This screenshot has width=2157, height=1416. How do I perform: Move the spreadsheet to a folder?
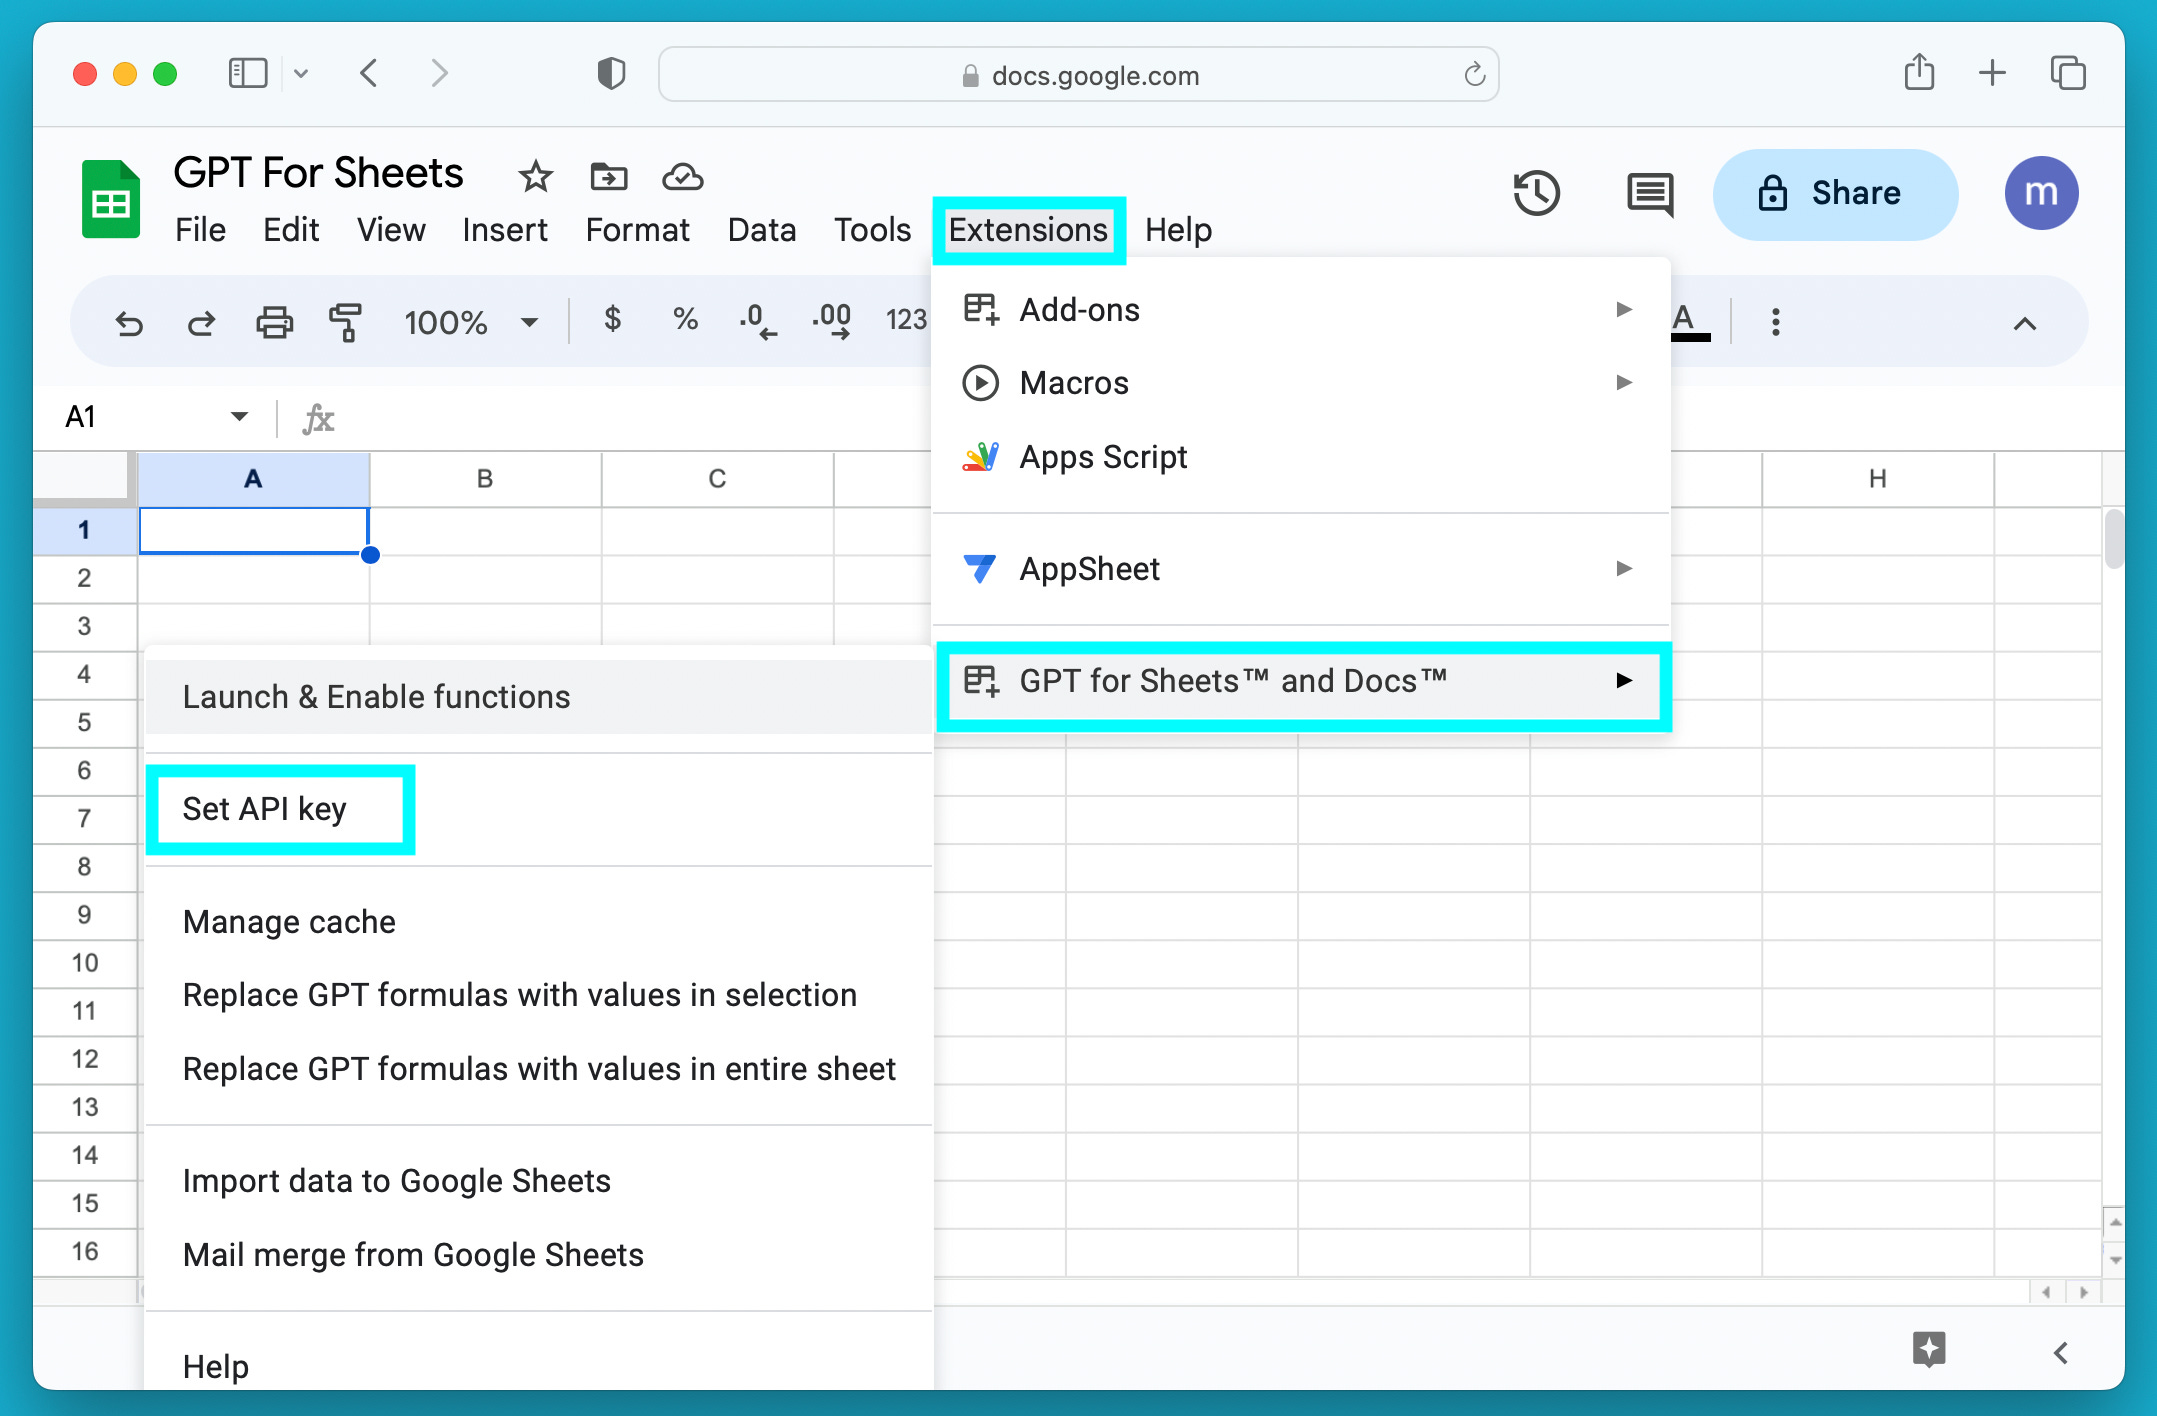point(606,176)
